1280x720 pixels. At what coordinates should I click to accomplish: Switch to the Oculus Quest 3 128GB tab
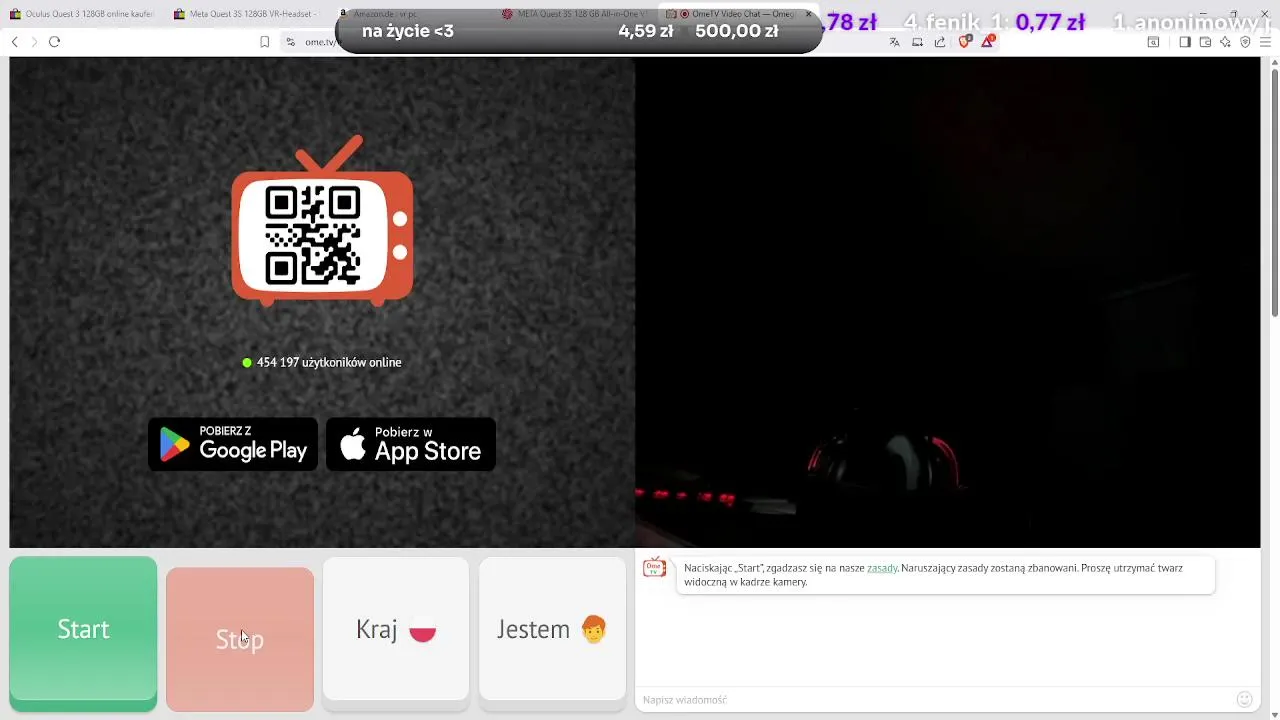coord(82,14)
